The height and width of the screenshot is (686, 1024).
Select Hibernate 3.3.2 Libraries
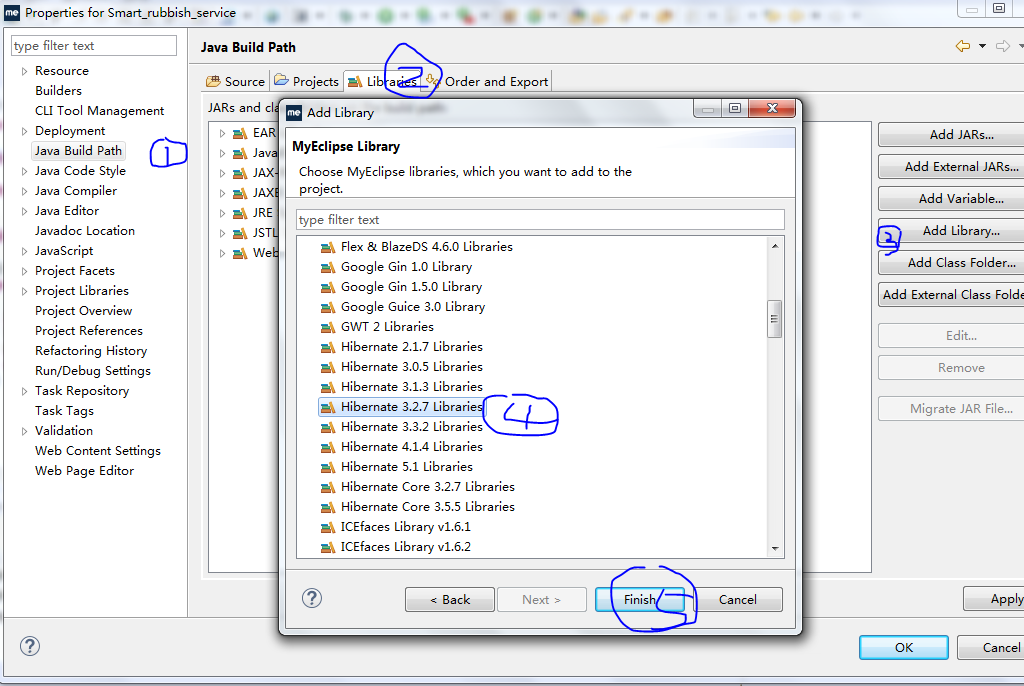coord(411,427)
